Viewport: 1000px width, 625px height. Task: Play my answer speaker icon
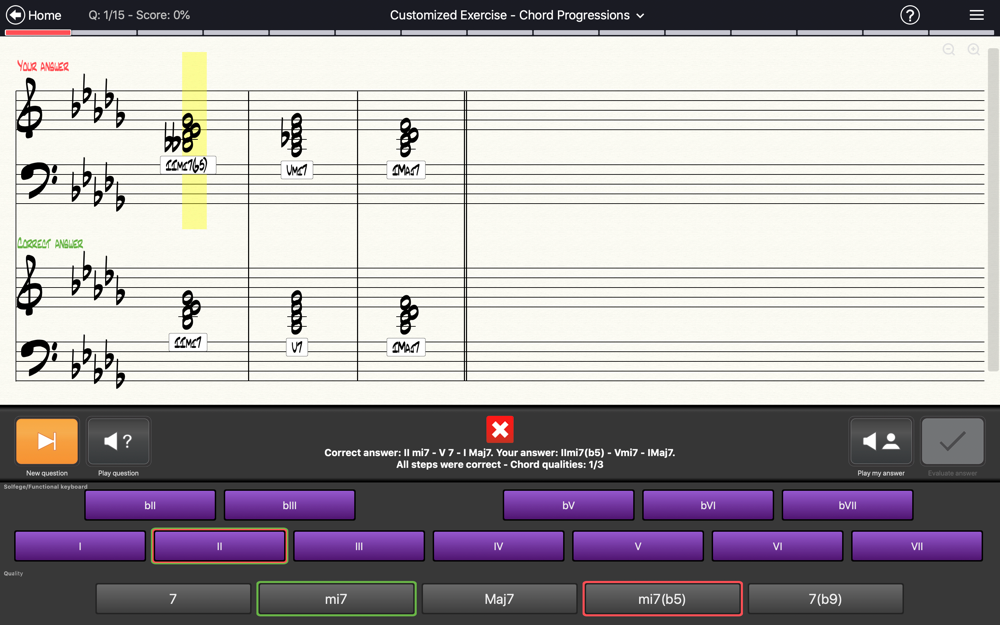[x=881, y=441]
